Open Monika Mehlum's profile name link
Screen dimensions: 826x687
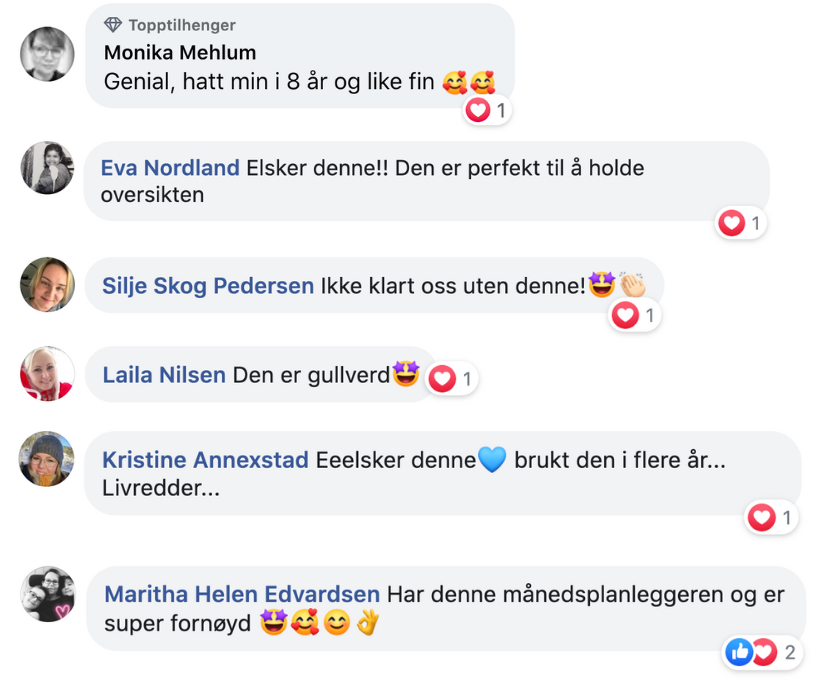click(180, 53)
